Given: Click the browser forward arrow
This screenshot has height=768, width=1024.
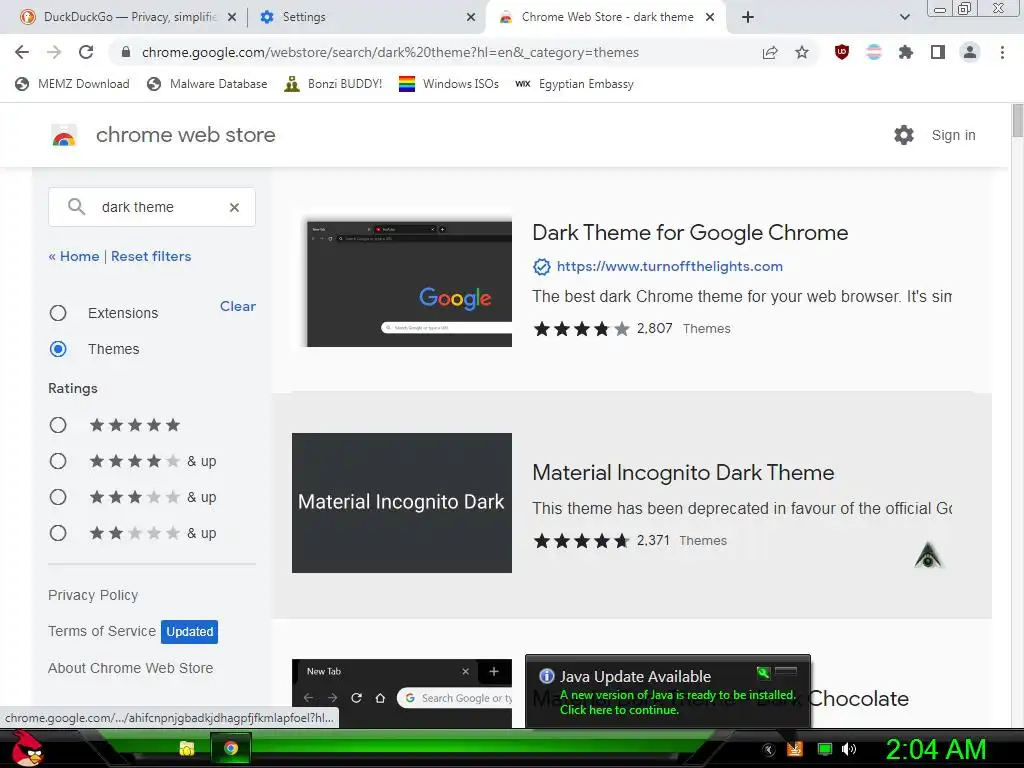Looking at the screenshot, I should [x=54, y=52].
